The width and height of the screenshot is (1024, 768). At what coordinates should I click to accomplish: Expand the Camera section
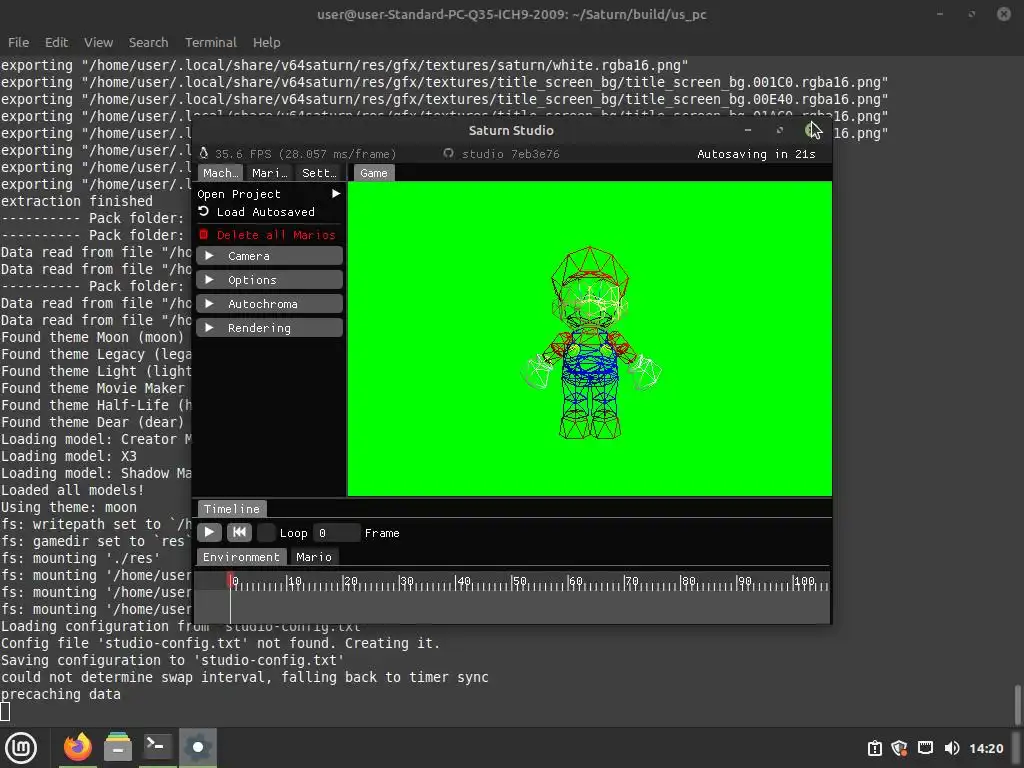pos(269,256)
